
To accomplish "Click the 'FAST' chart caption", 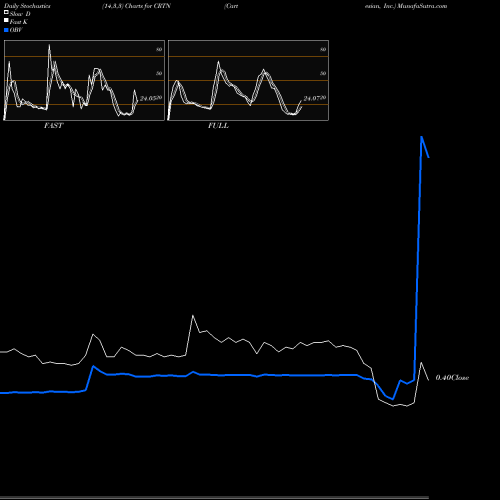I will 53,126.
